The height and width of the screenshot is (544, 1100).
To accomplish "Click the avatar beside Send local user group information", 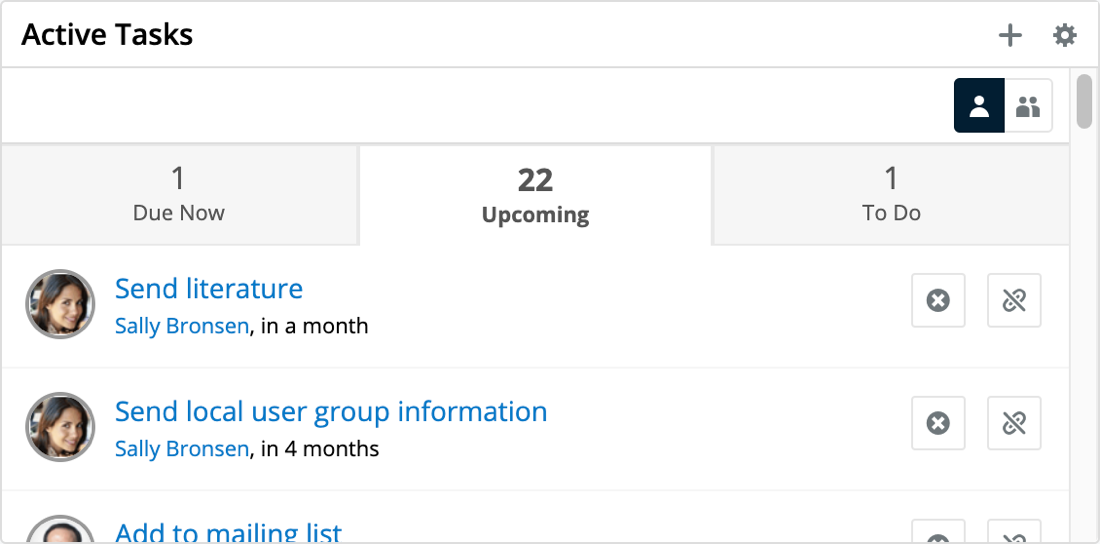I will pos(60,427).
